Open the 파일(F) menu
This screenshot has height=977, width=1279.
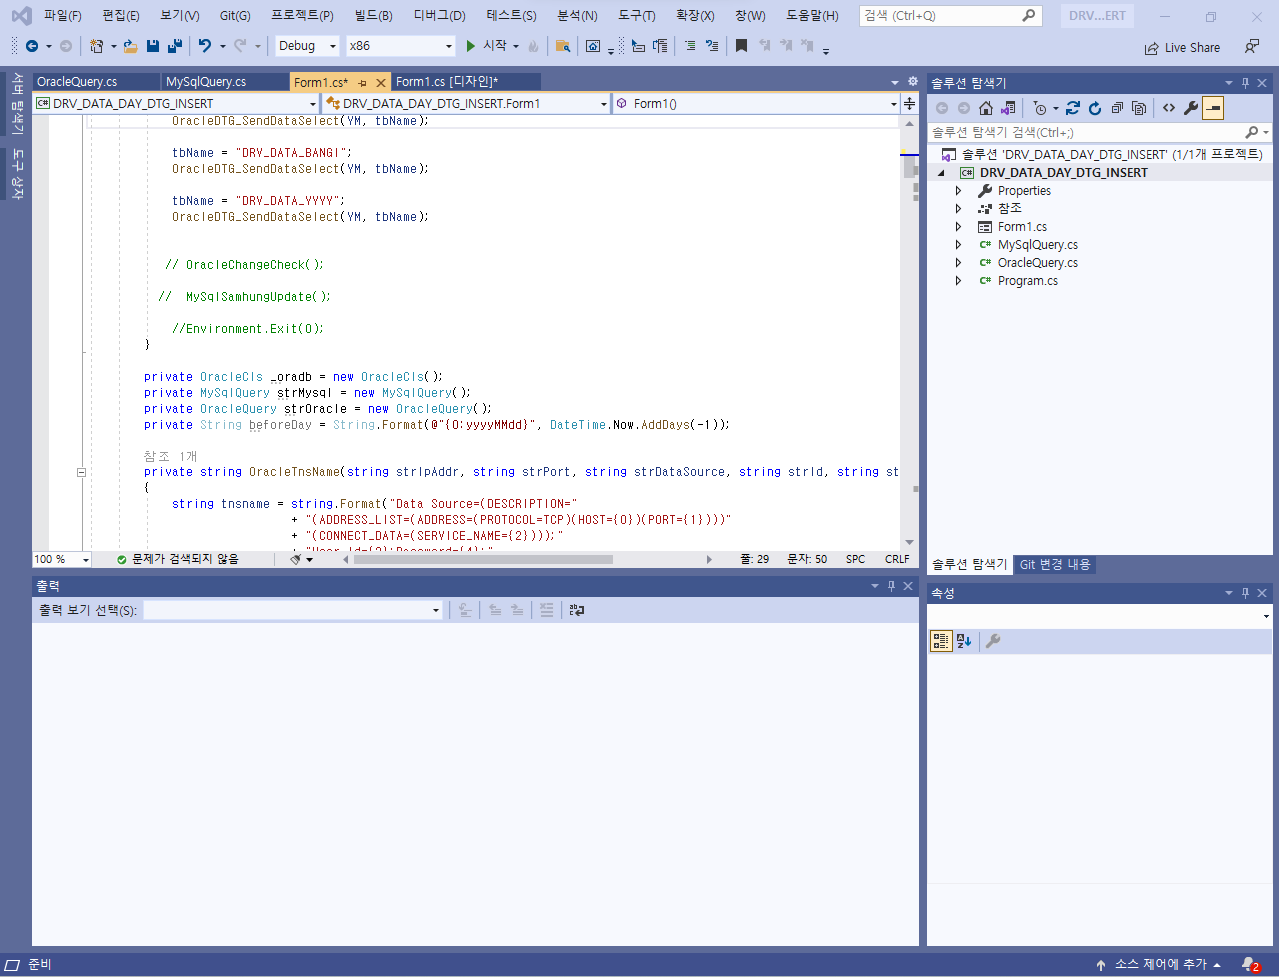[x=62, y=15]
